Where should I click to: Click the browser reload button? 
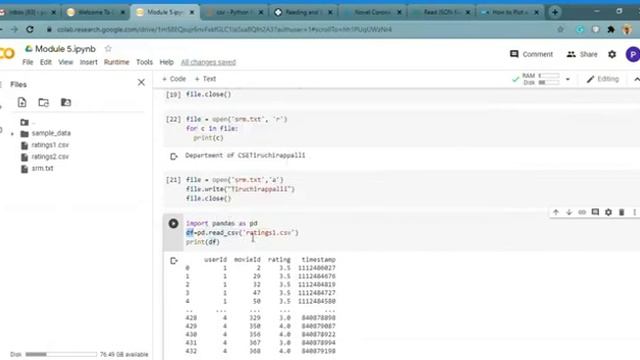click(30, 29)
